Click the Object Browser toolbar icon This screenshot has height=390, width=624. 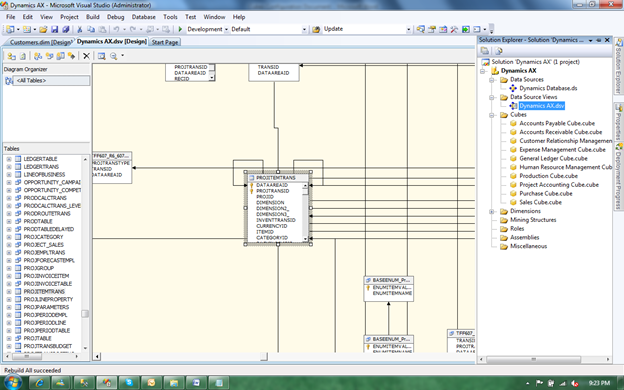[443, 29]
